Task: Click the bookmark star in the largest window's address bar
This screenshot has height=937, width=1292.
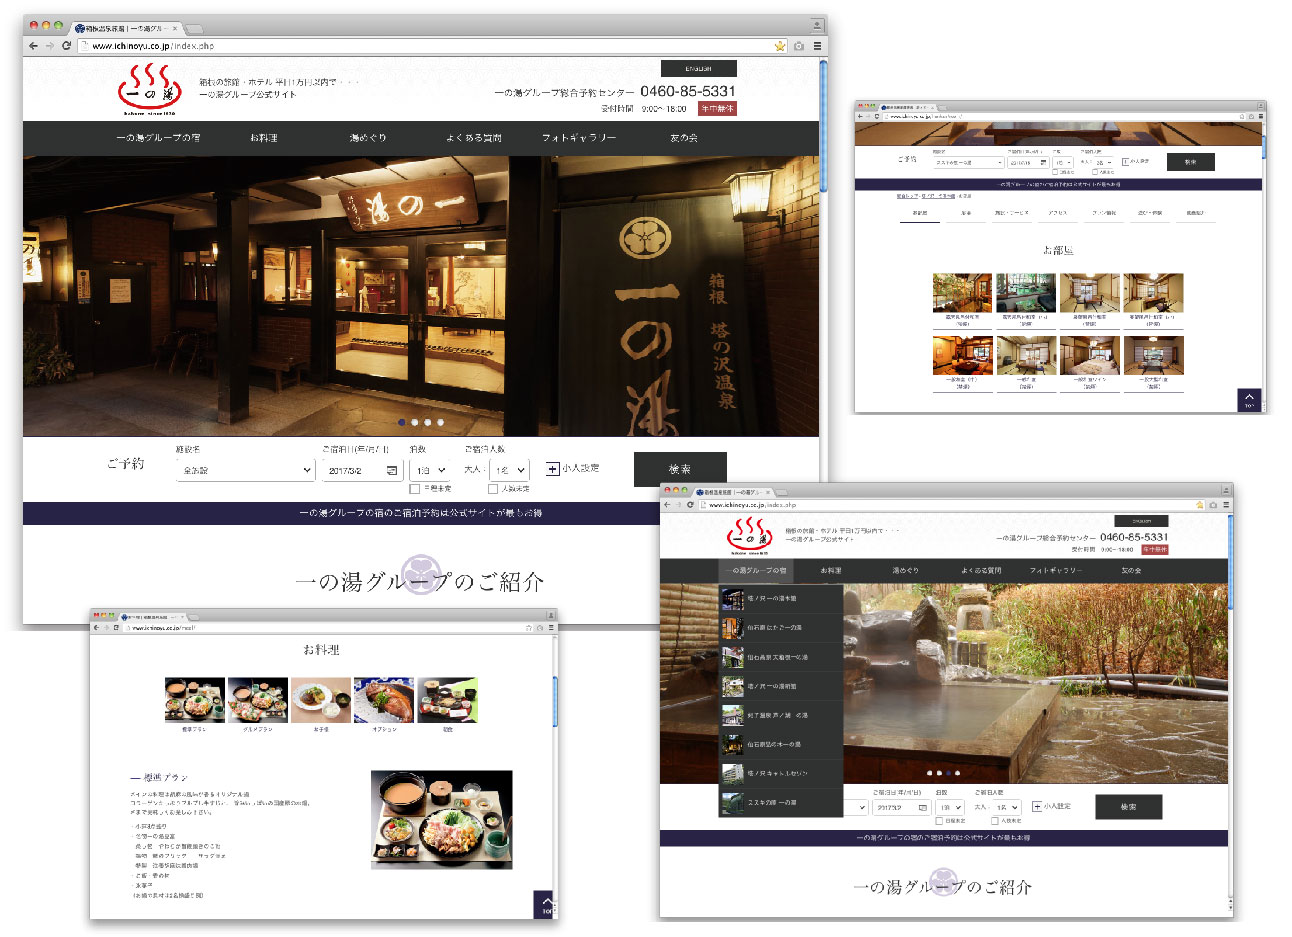Action: point(780,46)
